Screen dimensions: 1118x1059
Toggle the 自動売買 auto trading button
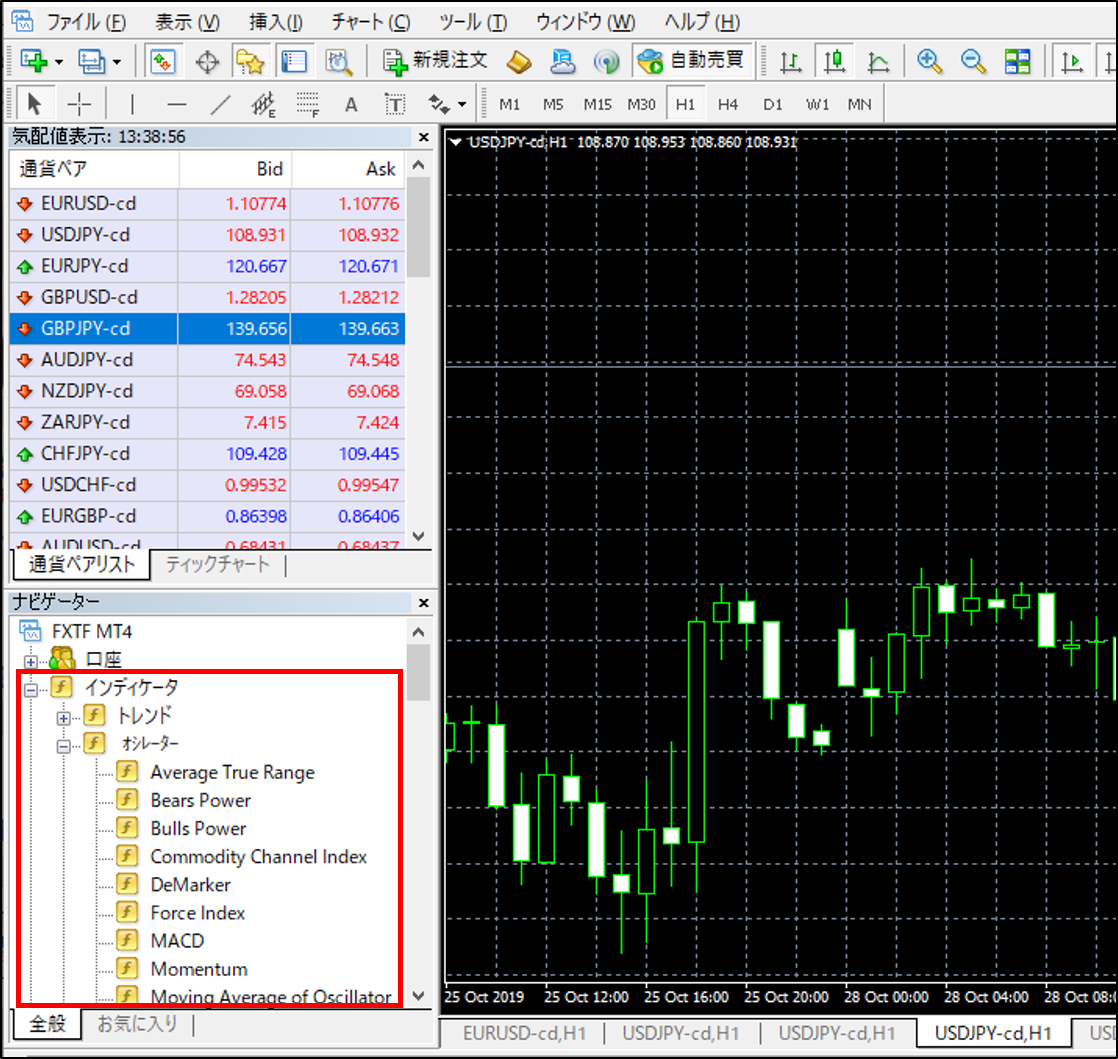coord(690,61)
